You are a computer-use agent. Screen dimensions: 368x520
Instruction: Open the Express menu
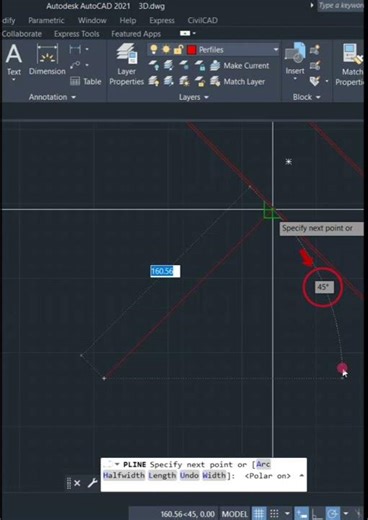coord(162,20)
